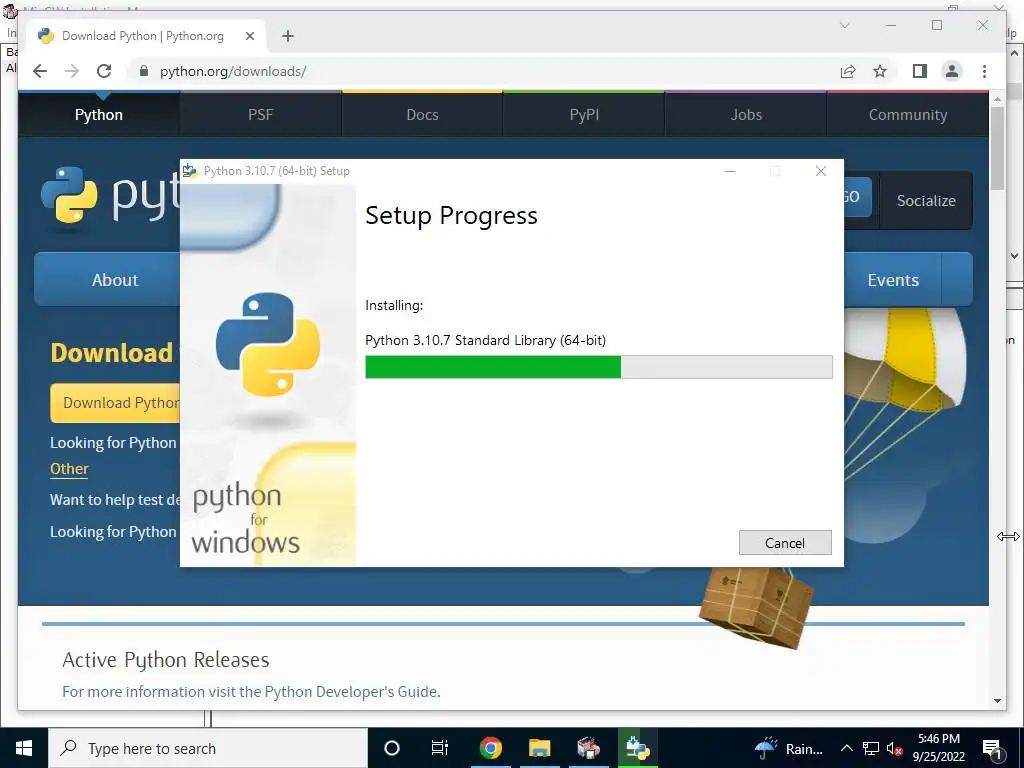
Task: Go back in Chrome browser
Action: pos(40,71)
